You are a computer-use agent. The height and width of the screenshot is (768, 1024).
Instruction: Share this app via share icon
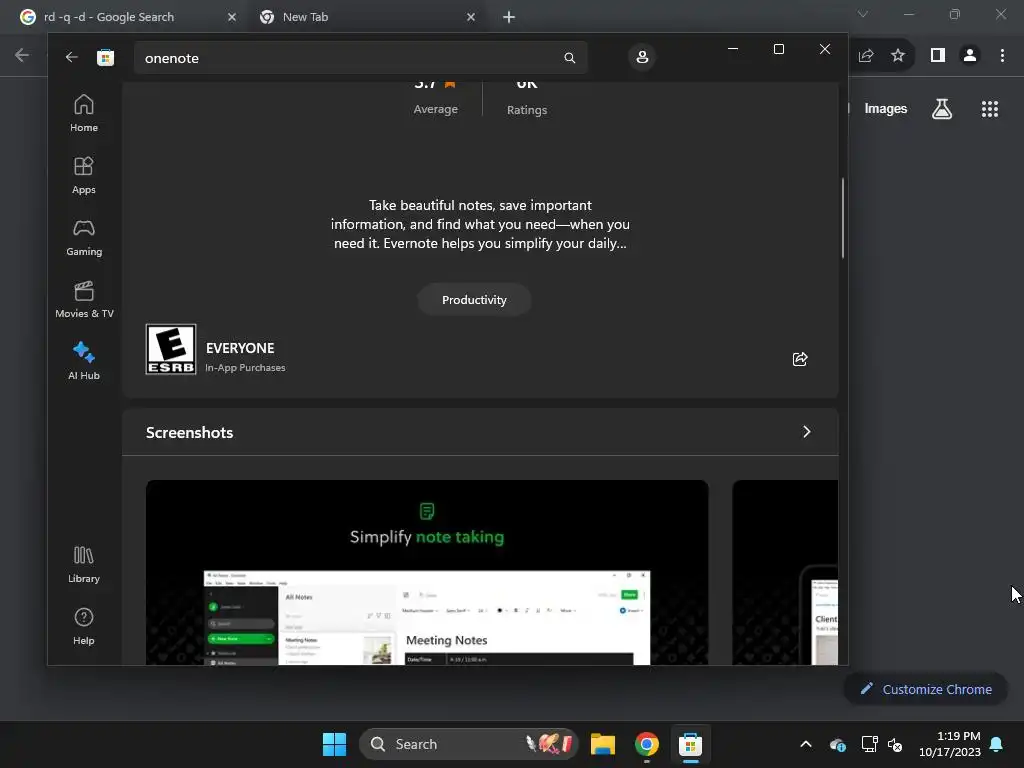pos(800,359)
